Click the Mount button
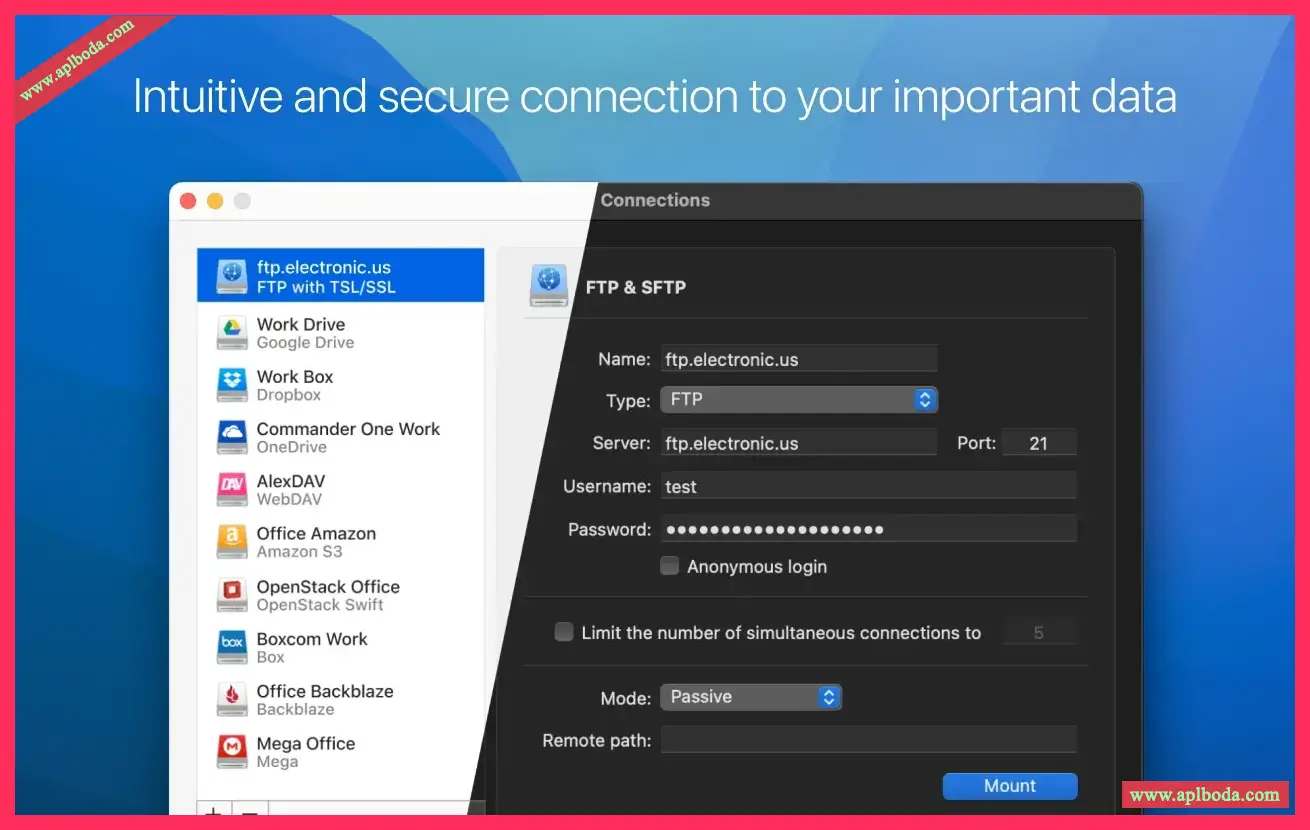Viewport: 1310px width, 830px height. [x=1010, y=786]
